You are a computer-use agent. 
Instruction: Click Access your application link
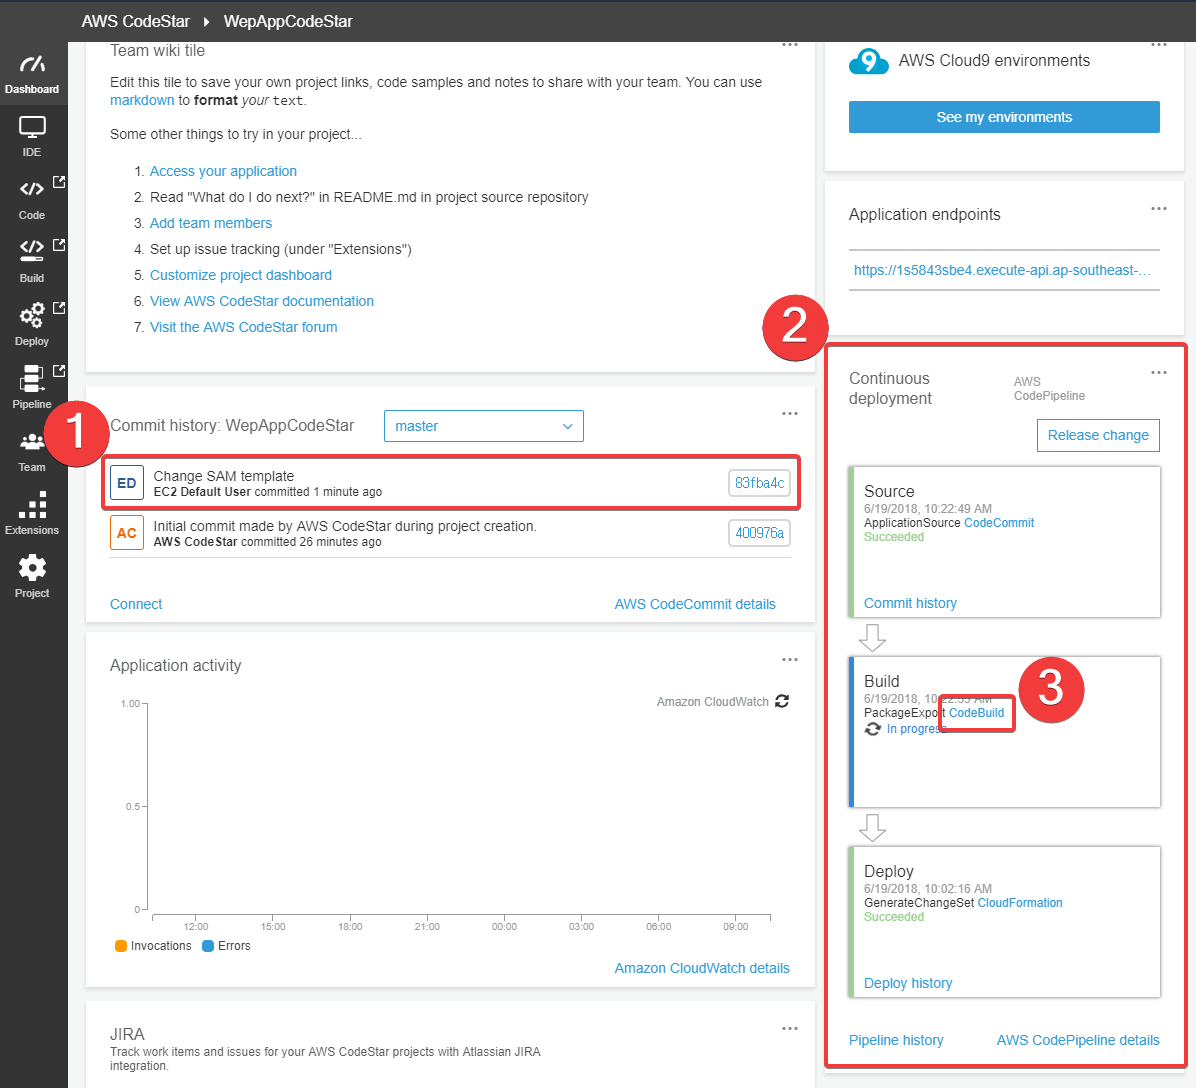click(x=223, y=171)
